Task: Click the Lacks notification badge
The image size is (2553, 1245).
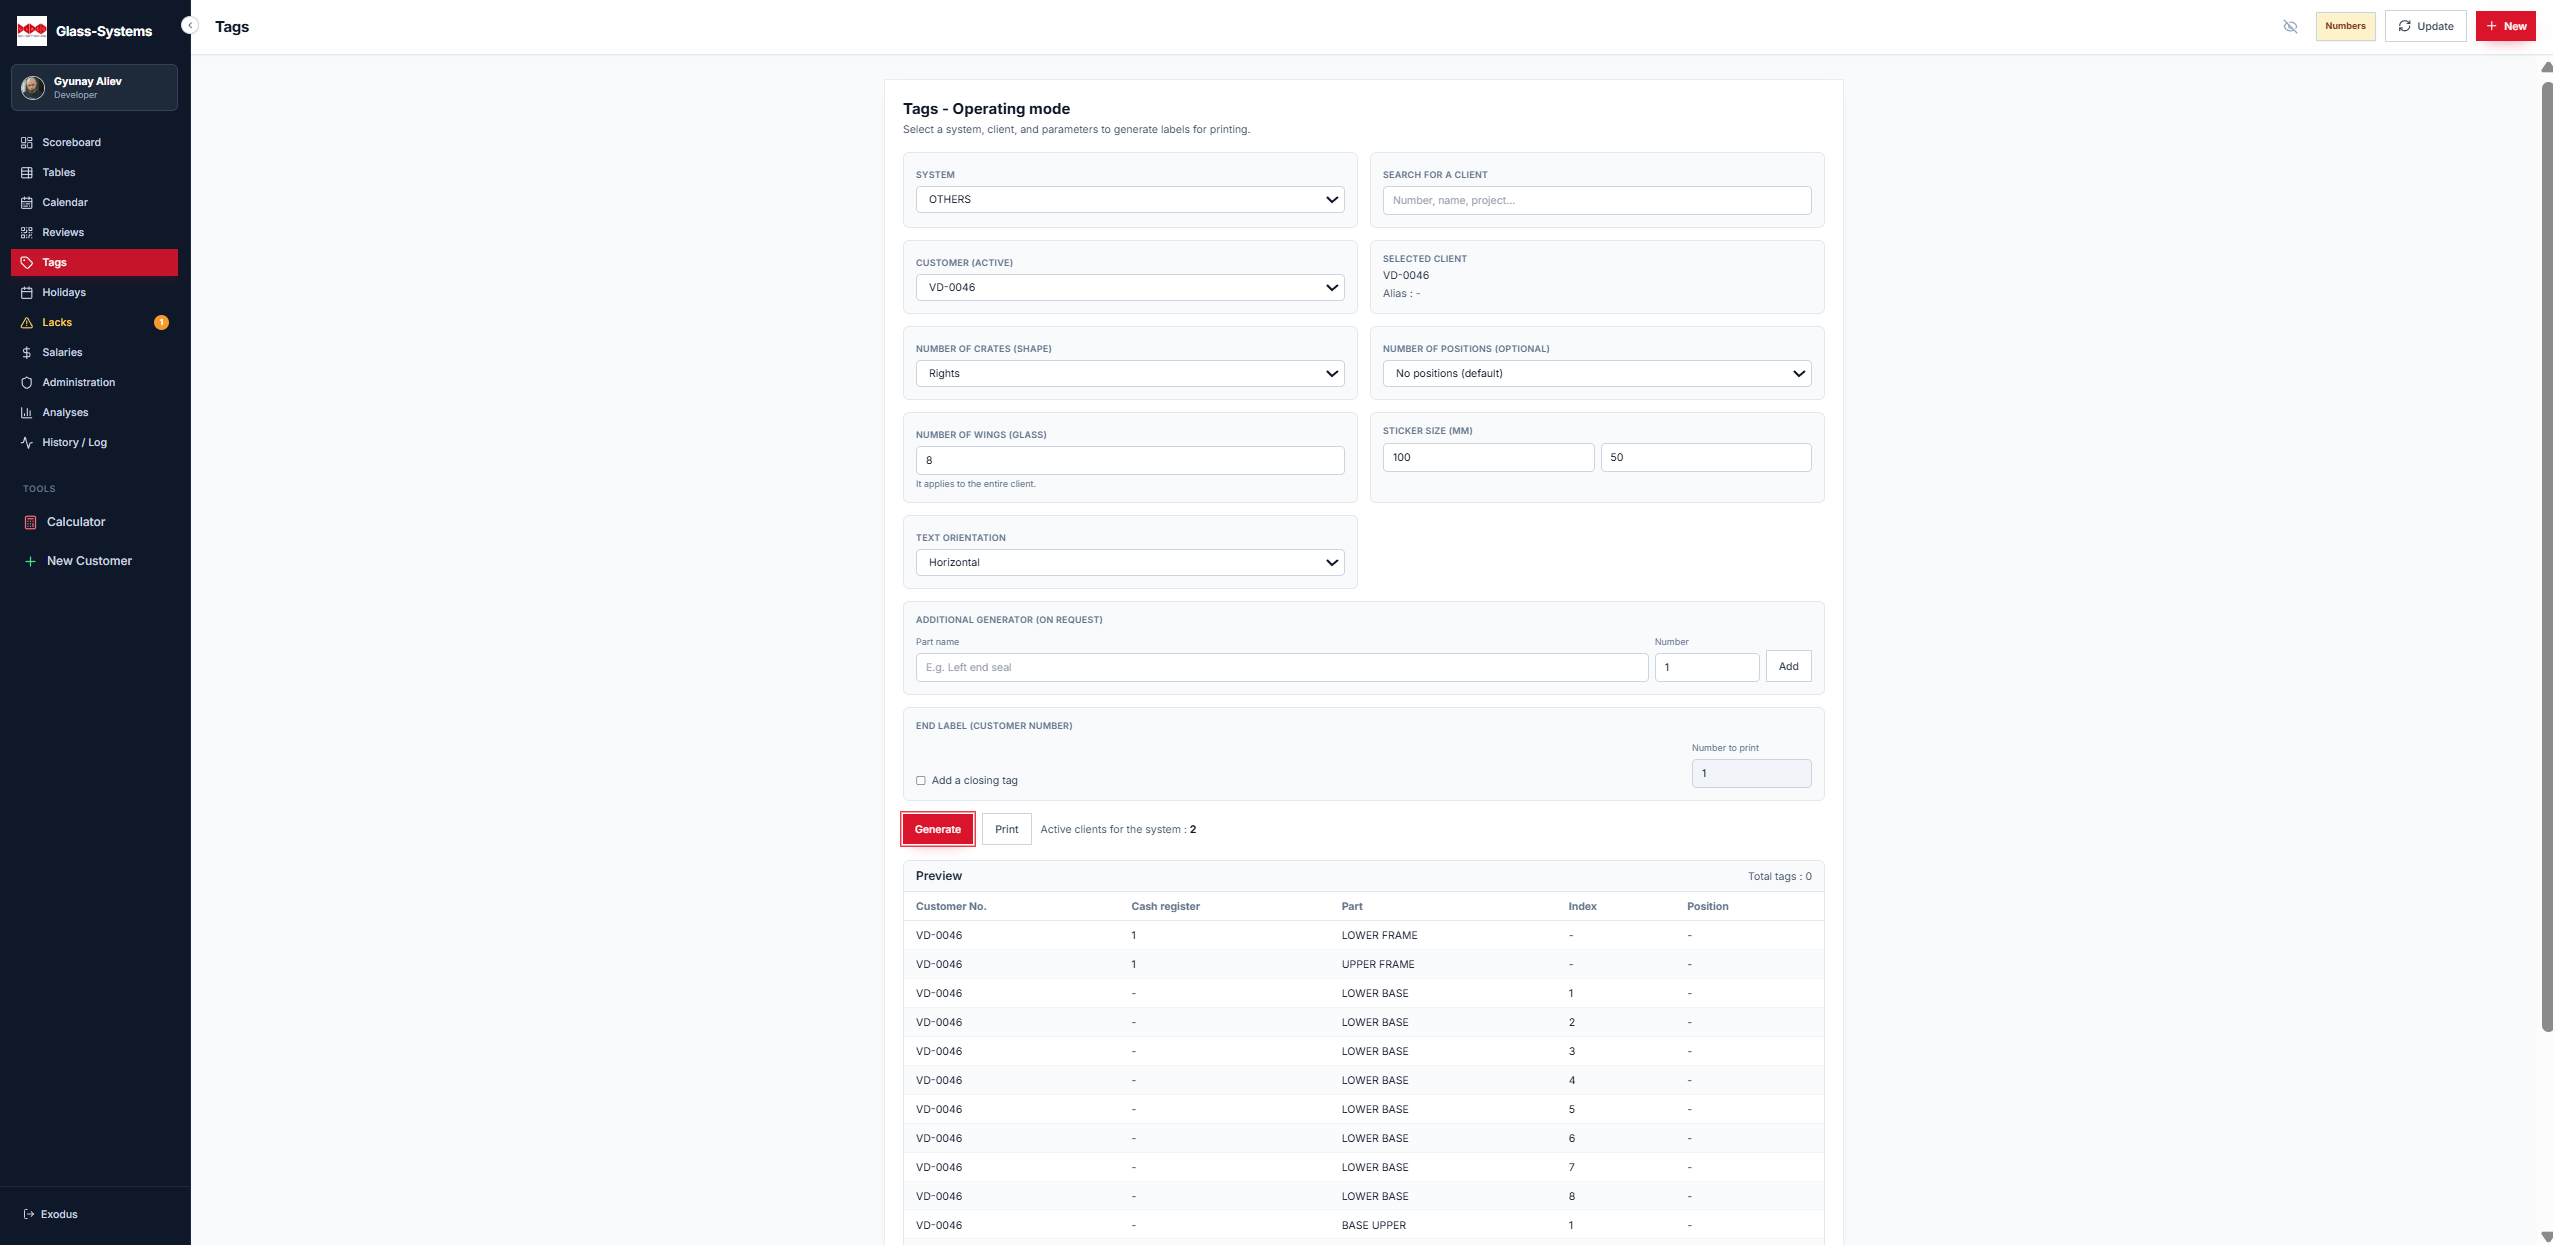Action: click(161, 322)
